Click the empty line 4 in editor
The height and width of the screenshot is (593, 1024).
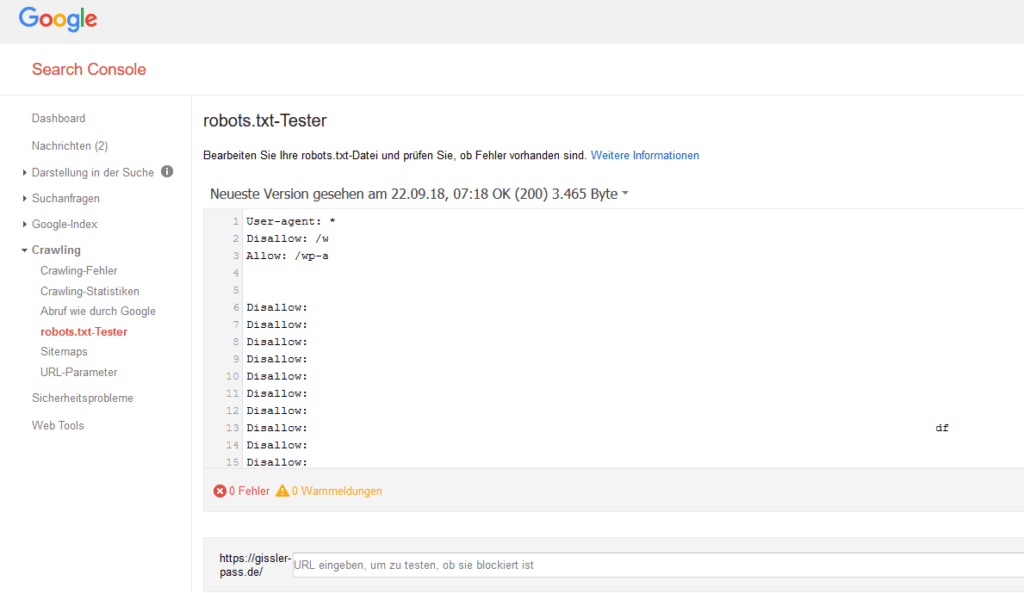tap(633, 273)
